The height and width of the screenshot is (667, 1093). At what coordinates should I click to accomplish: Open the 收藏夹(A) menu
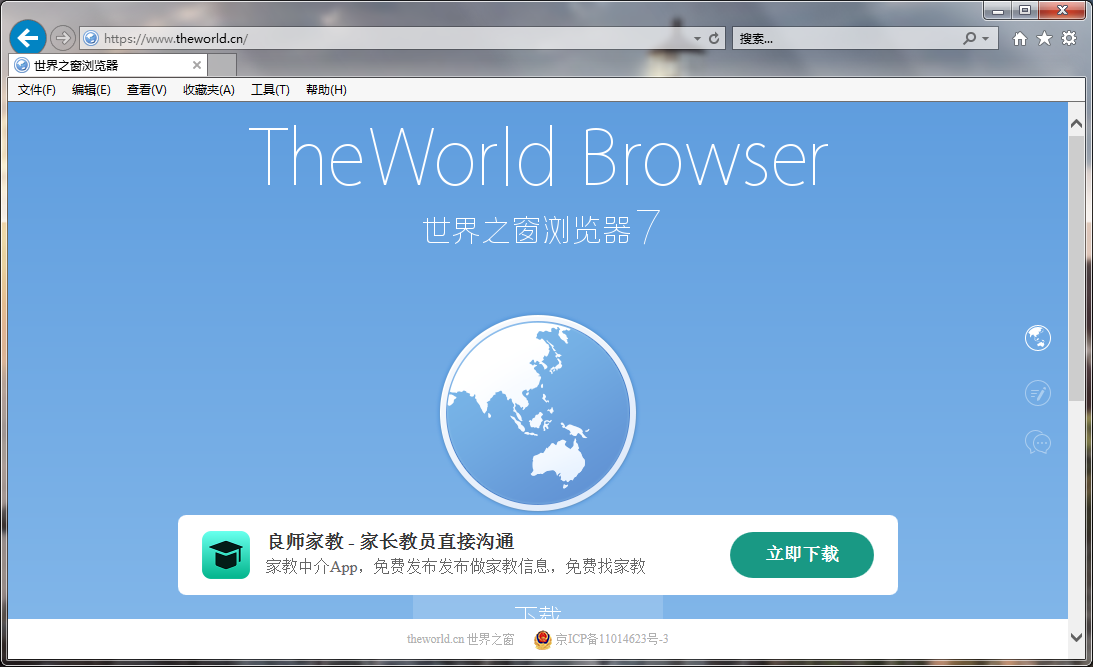pos(208,90)
